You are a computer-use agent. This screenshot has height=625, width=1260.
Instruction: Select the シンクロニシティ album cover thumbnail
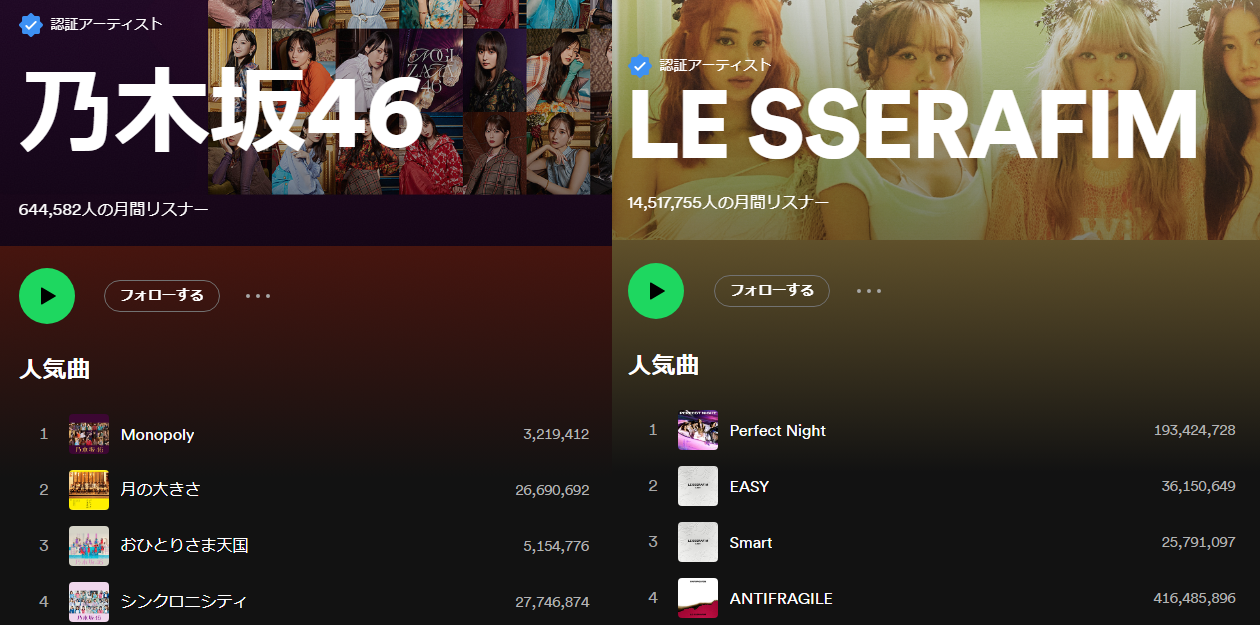click(89, 602)
